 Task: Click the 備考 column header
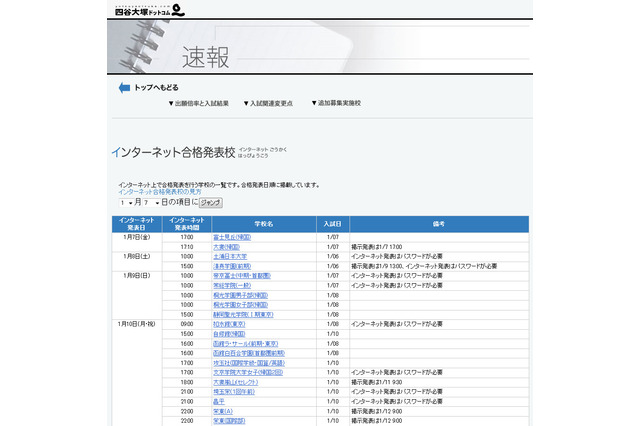pyautogui.click(x=439, y=224)
